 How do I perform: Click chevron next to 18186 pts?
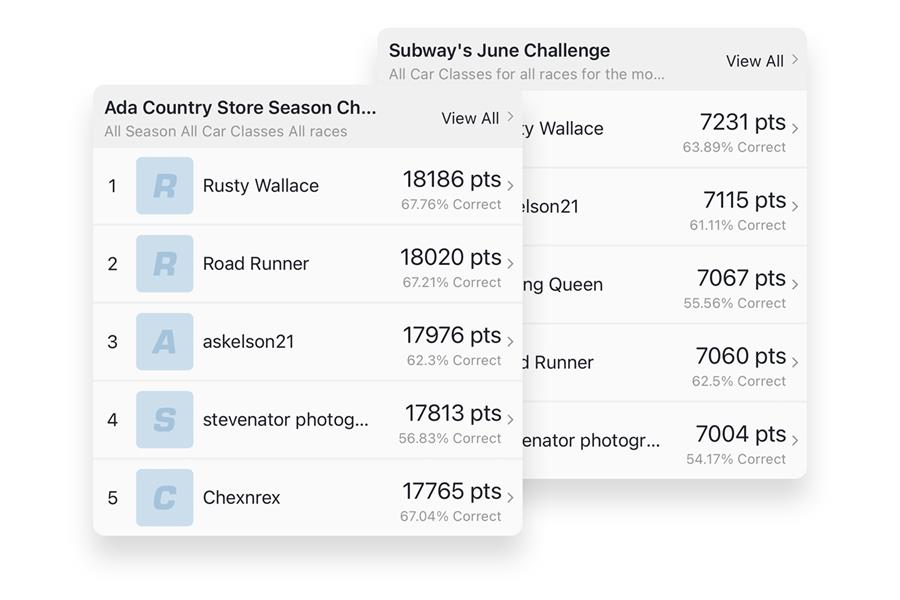tap(510, 185)
